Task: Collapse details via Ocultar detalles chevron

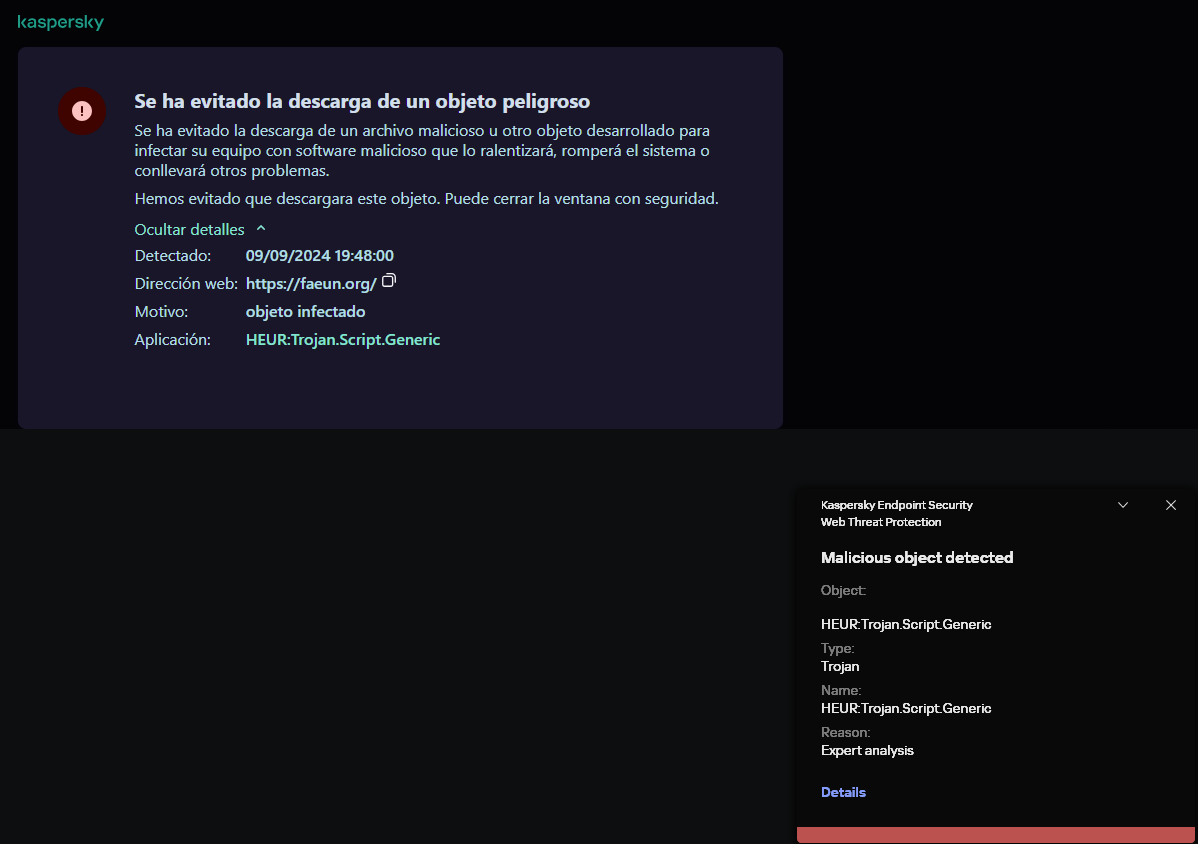Action: coord(261,228)
